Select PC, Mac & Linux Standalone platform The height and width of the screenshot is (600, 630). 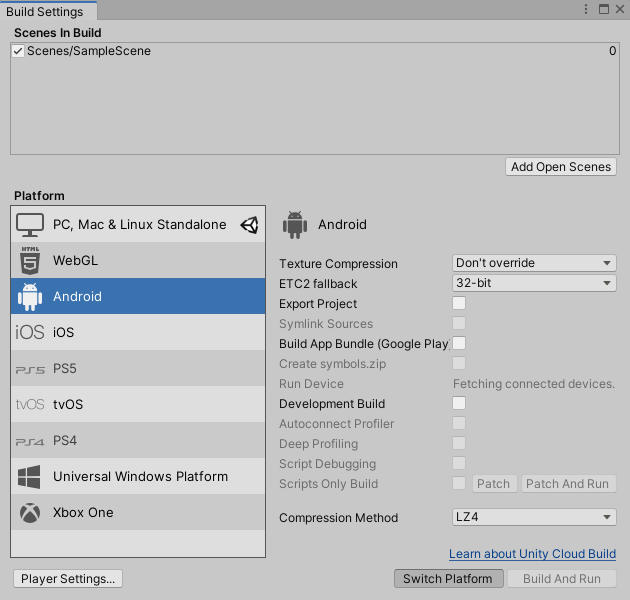(x=138, y=224)
